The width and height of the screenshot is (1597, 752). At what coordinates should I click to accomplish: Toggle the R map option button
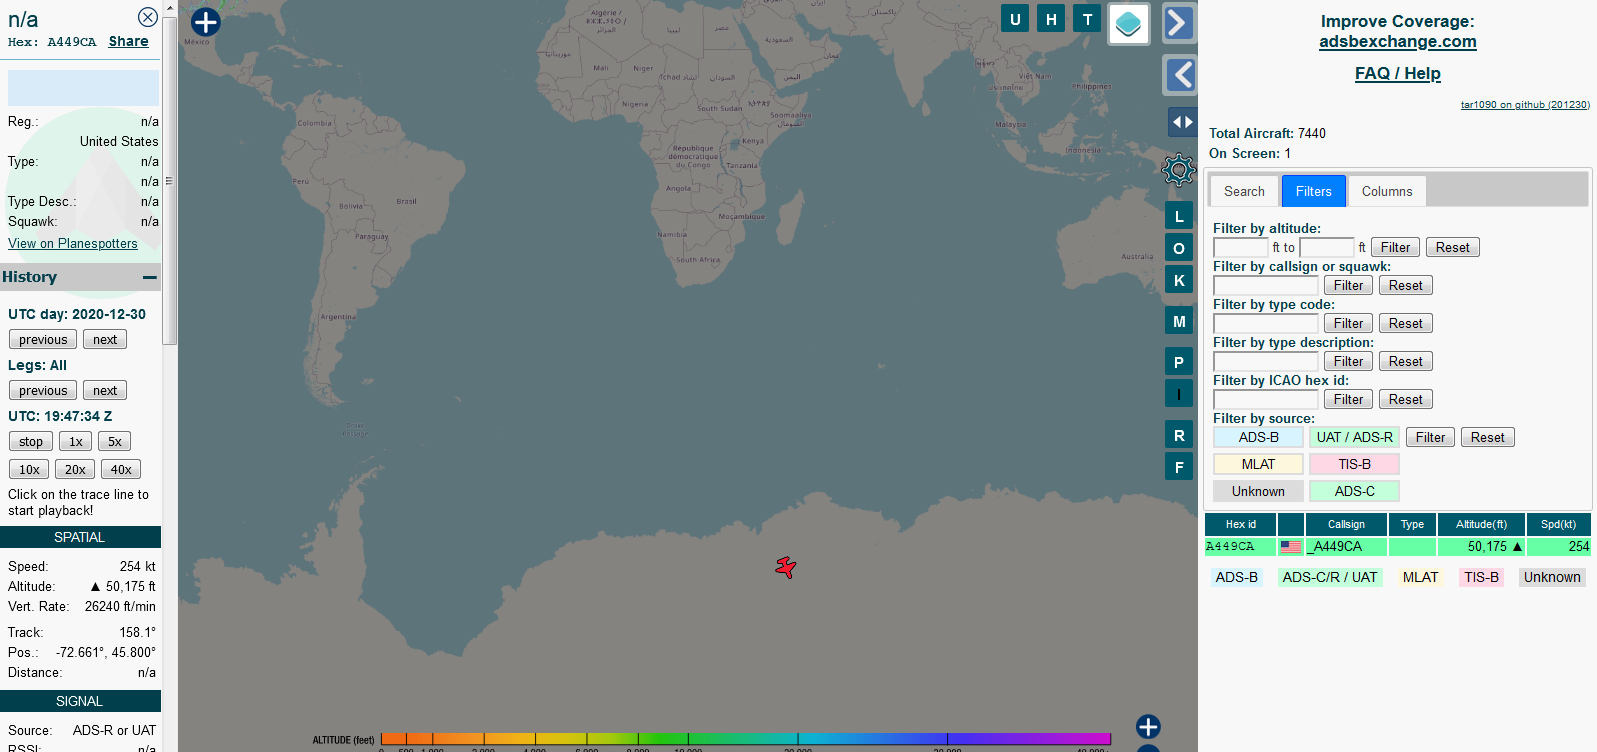1179,435
